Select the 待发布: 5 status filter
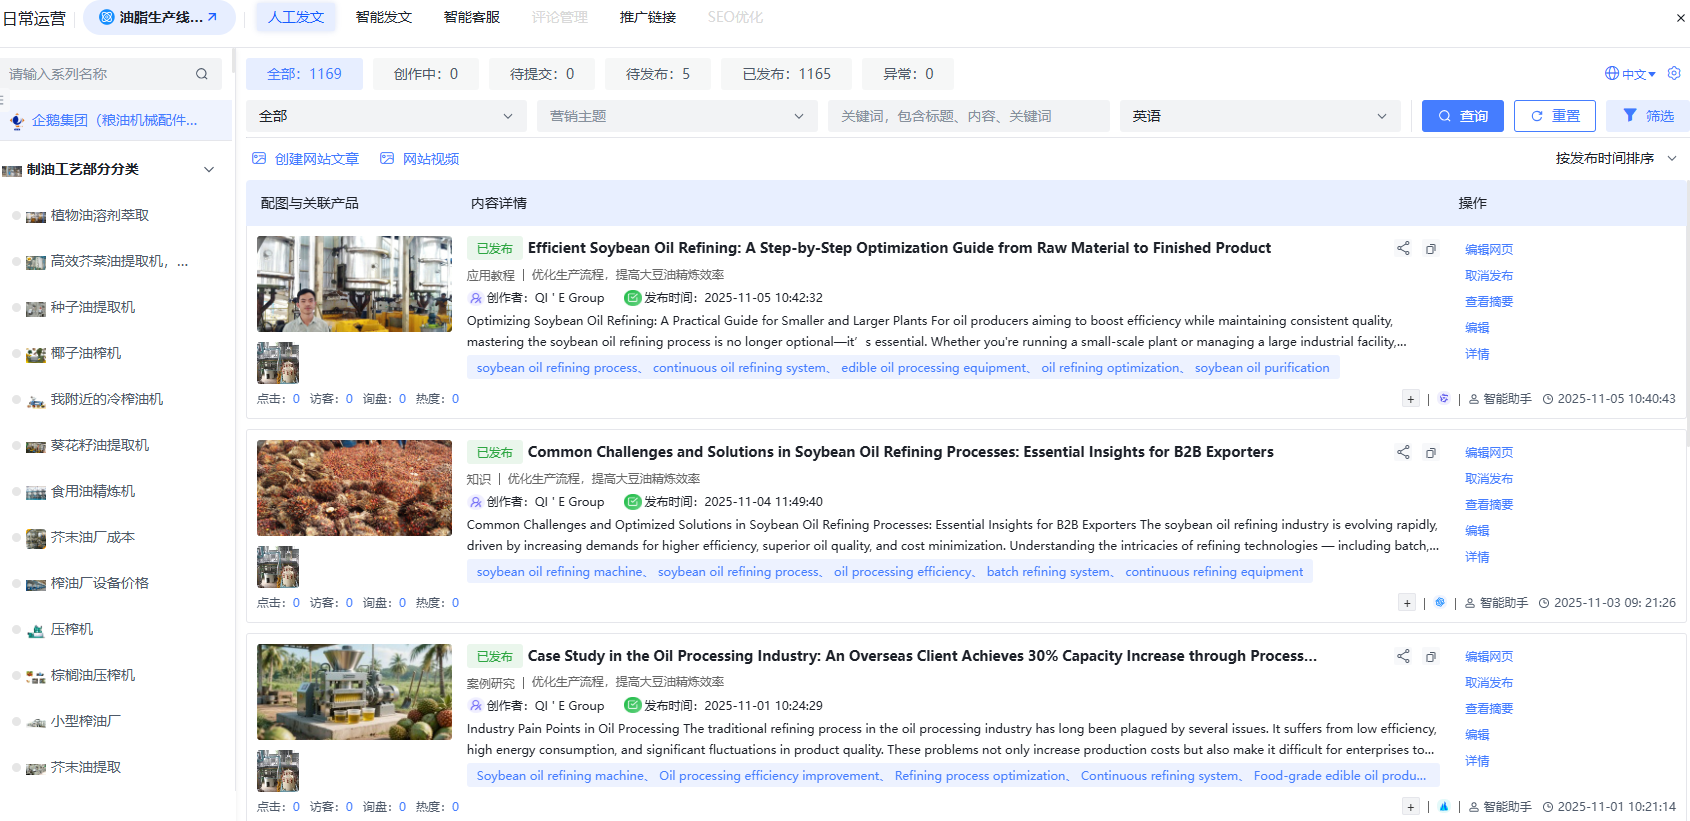 657,74
